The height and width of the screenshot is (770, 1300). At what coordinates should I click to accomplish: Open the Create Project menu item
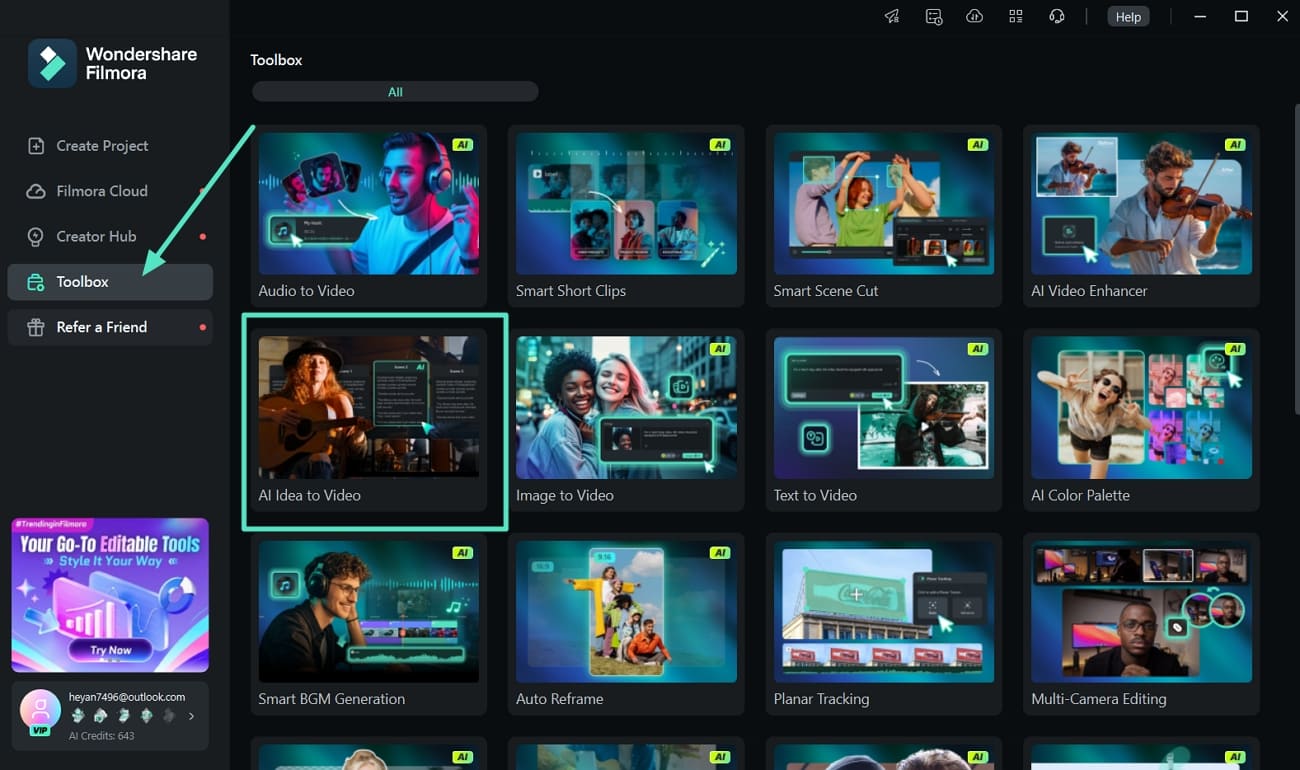click(x=110, y=146)
